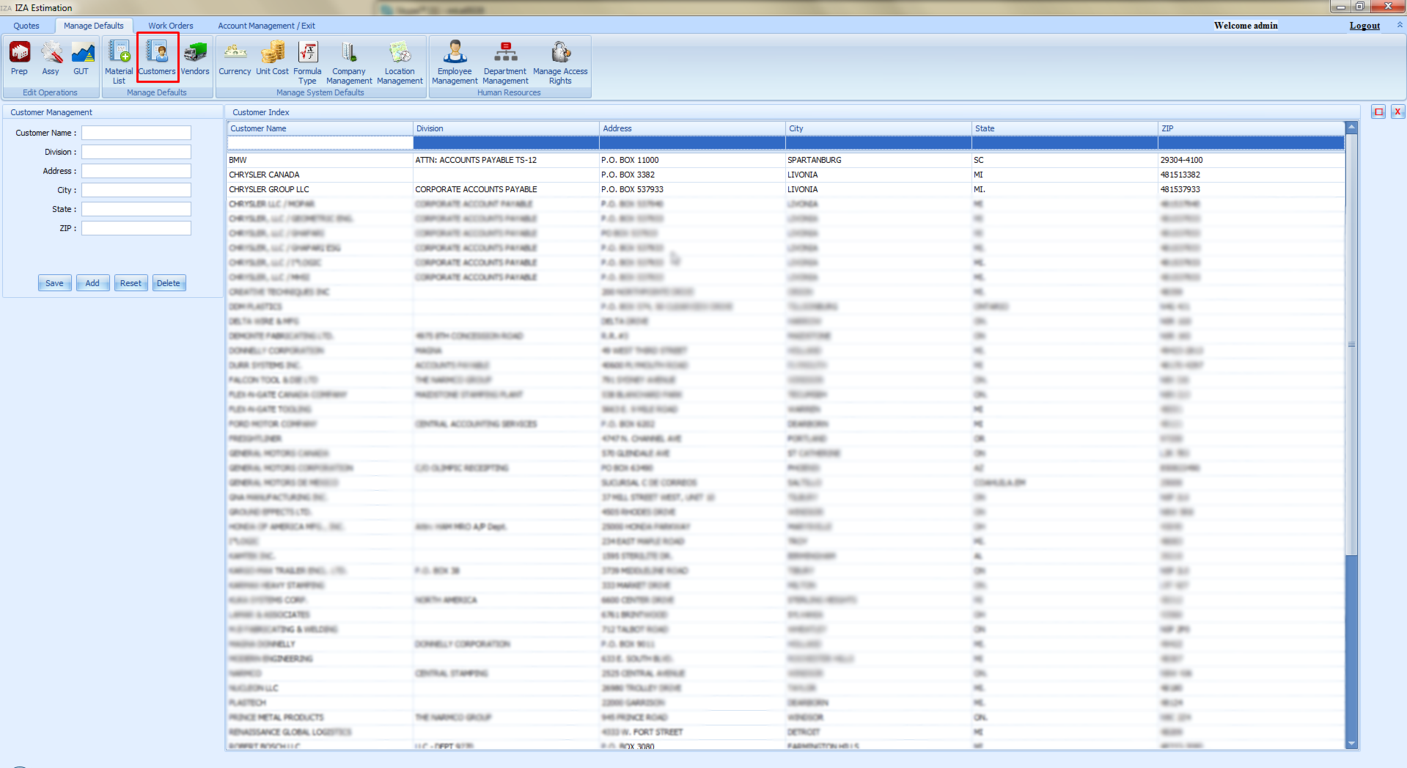This screenshot has height=768, width=1407.
Task: Log out via the Logout link
Action: coord(1364,26)
